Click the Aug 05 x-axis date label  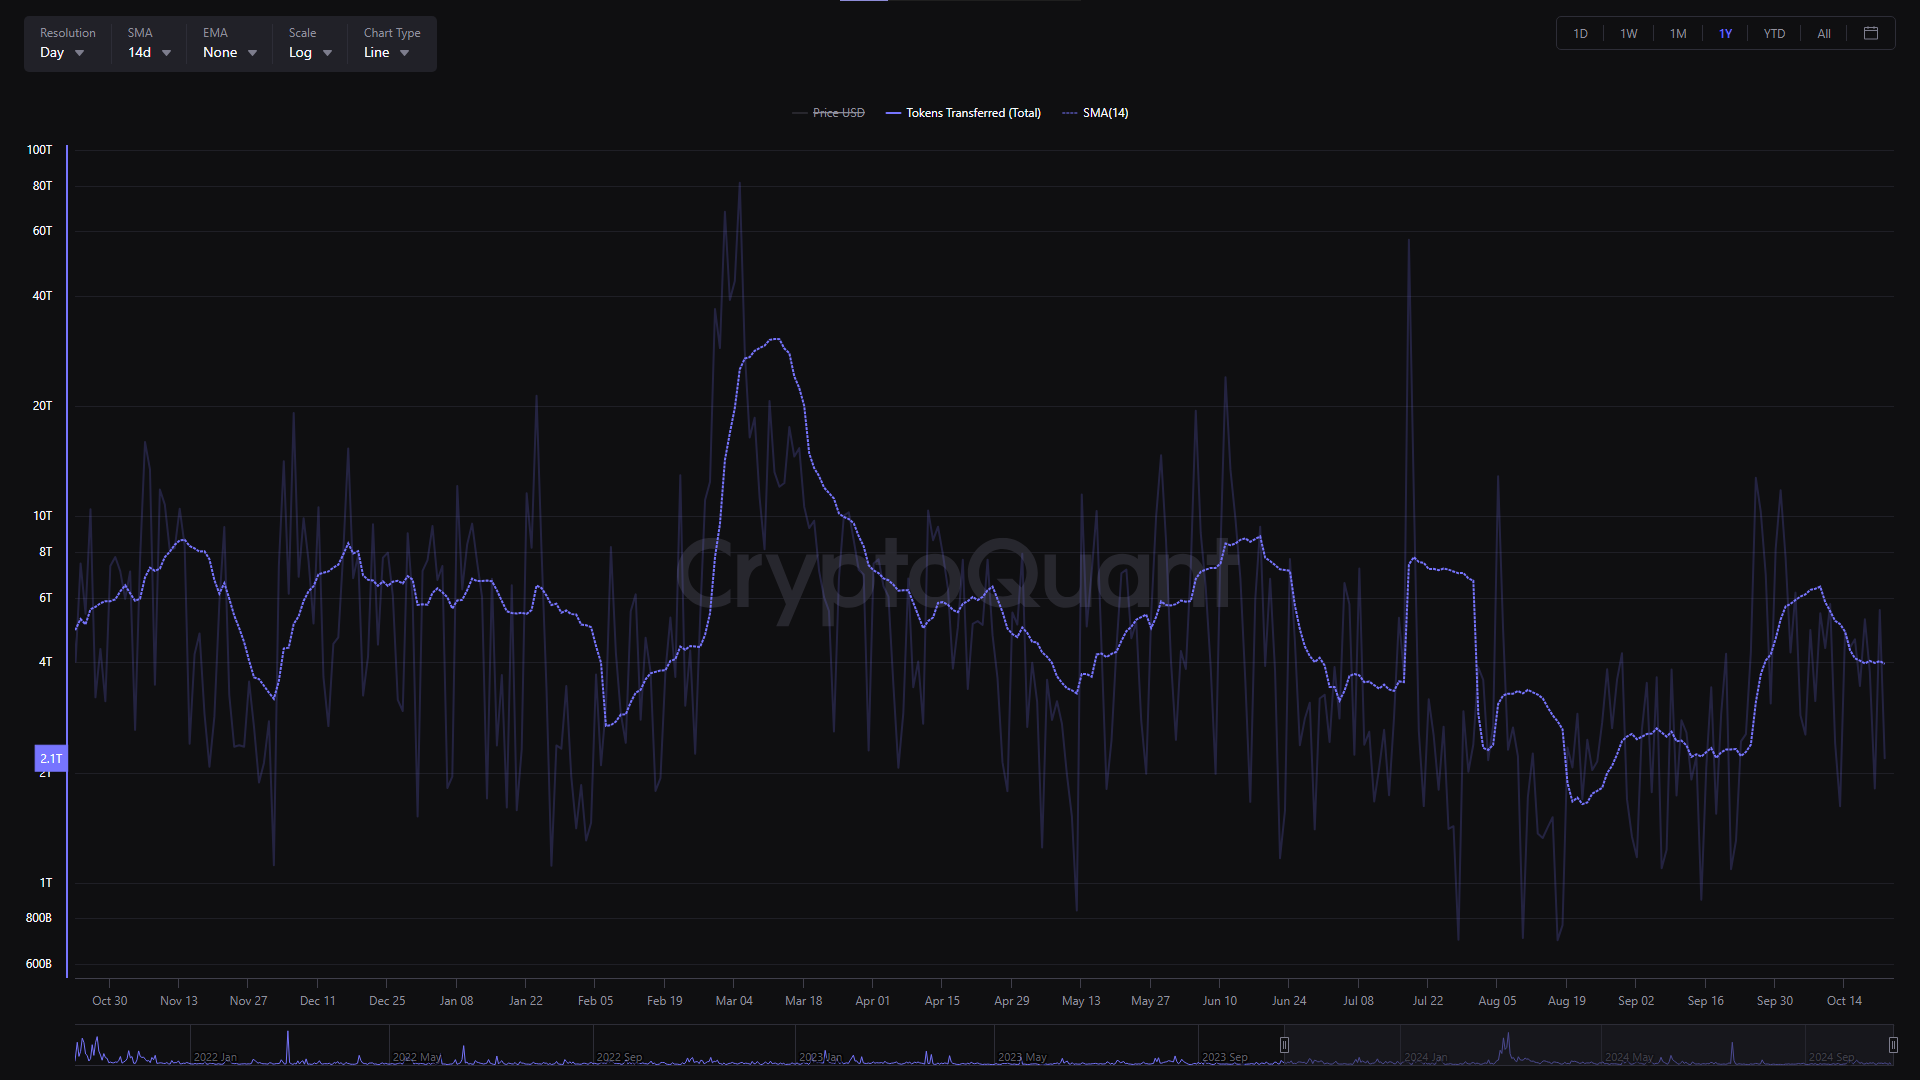tap(1497, 1001)
